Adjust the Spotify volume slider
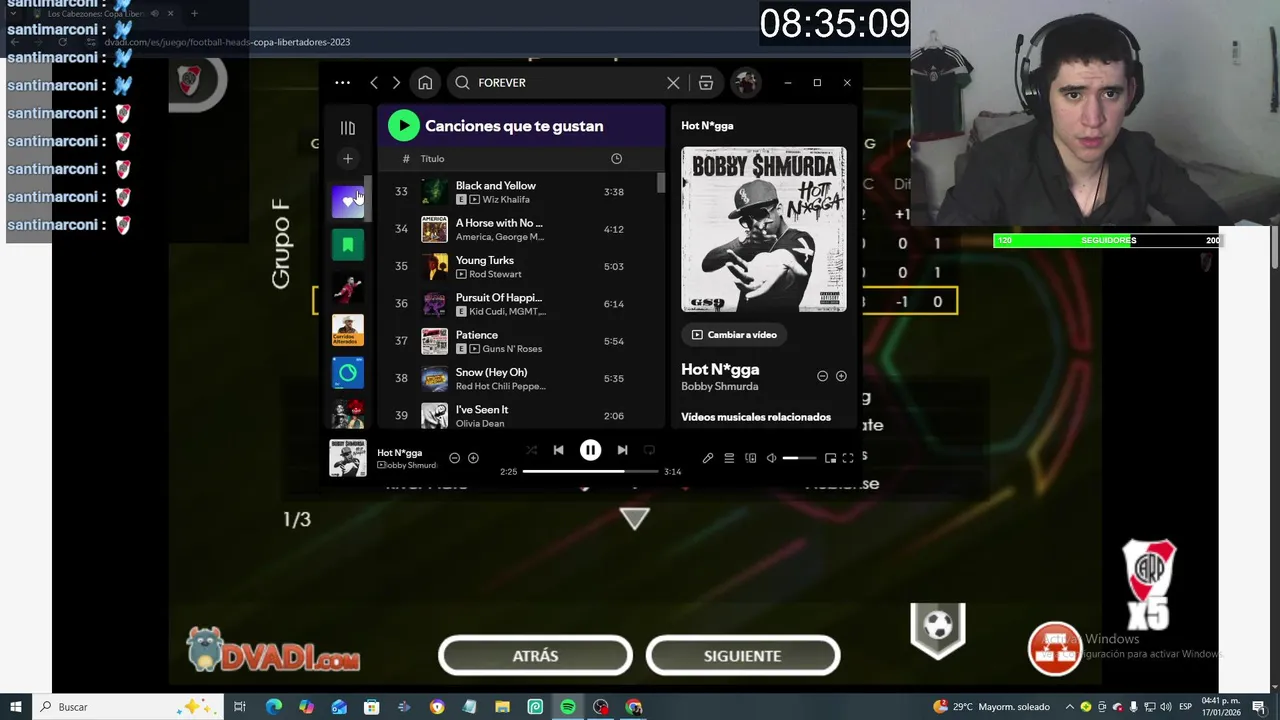 pyautogui.click(x=799, y=458)
